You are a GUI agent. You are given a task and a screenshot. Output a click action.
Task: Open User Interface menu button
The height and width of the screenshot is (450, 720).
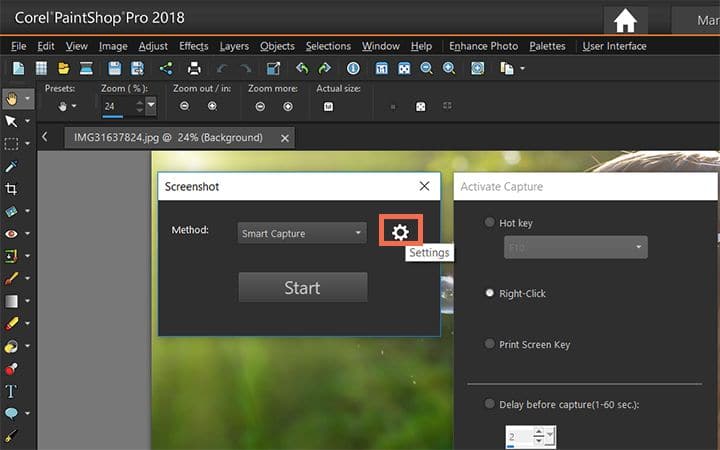(614, 46)
